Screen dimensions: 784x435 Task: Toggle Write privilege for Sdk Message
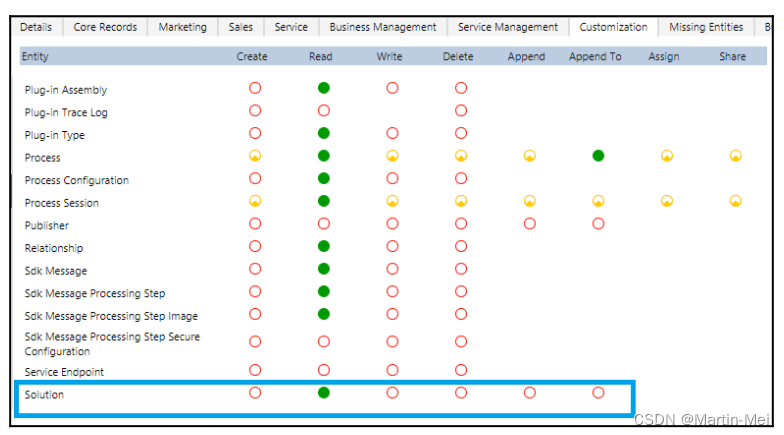pyautogui.click(x=392, y=269)
